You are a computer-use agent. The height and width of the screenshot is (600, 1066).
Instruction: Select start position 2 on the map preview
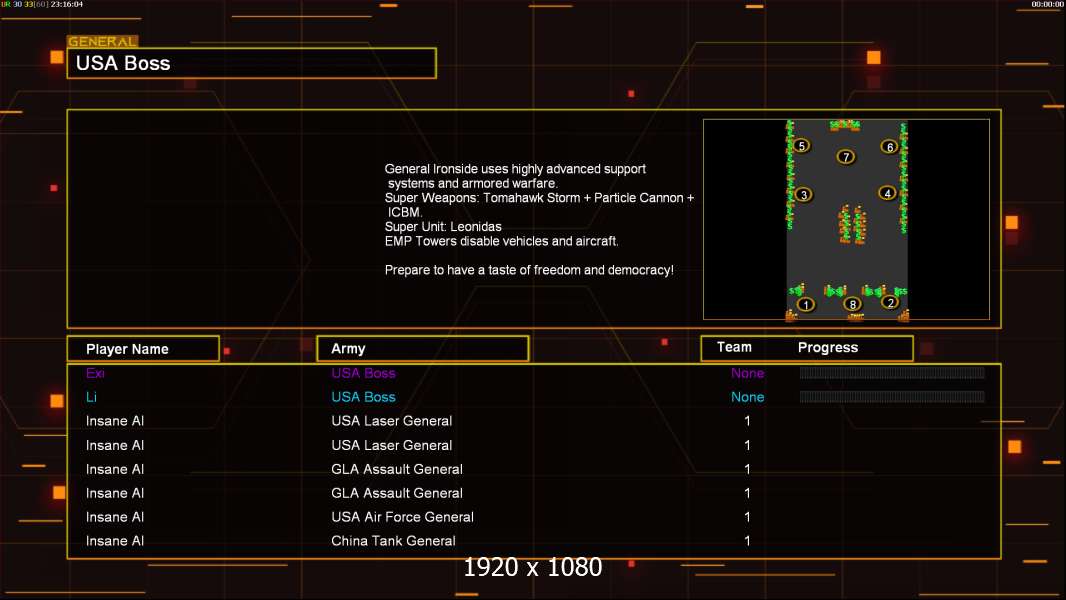[x=890, y=302]
